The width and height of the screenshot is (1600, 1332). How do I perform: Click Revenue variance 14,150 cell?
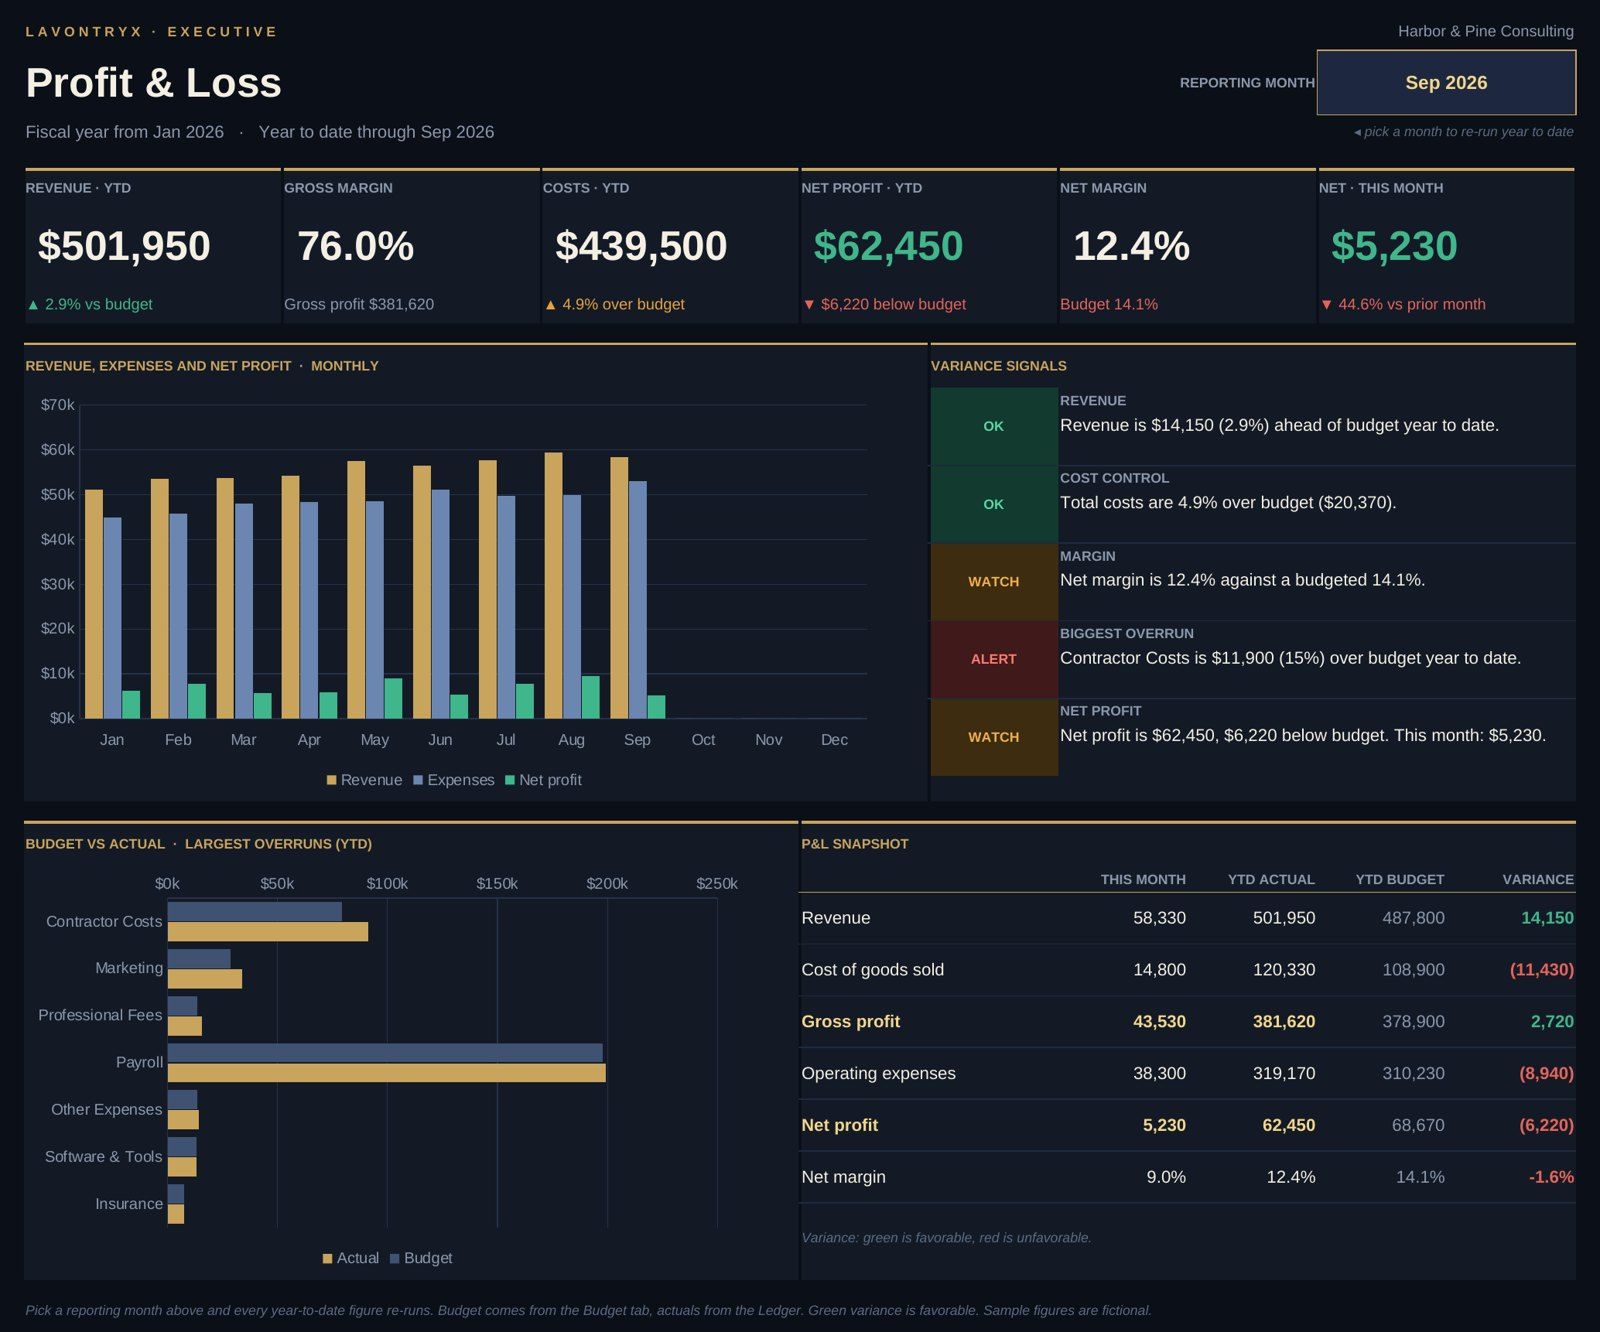point(1547,918)
